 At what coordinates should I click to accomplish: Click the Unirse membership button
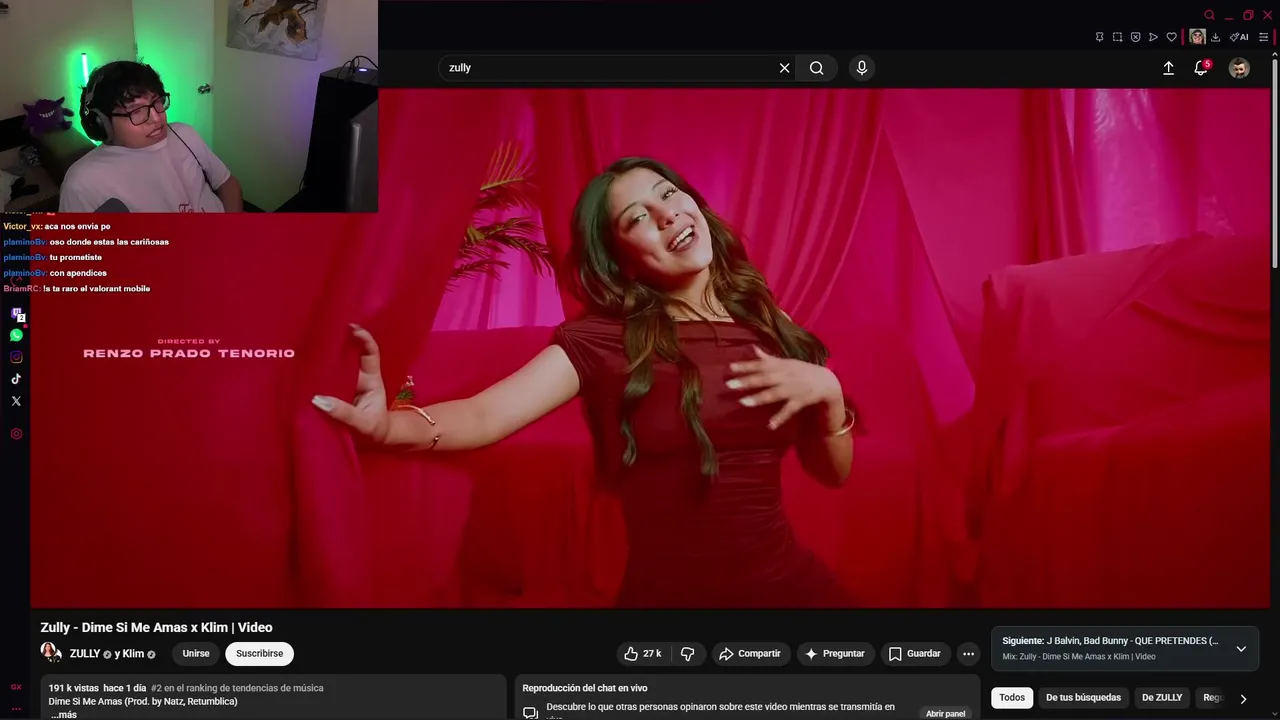coord(196,654)
